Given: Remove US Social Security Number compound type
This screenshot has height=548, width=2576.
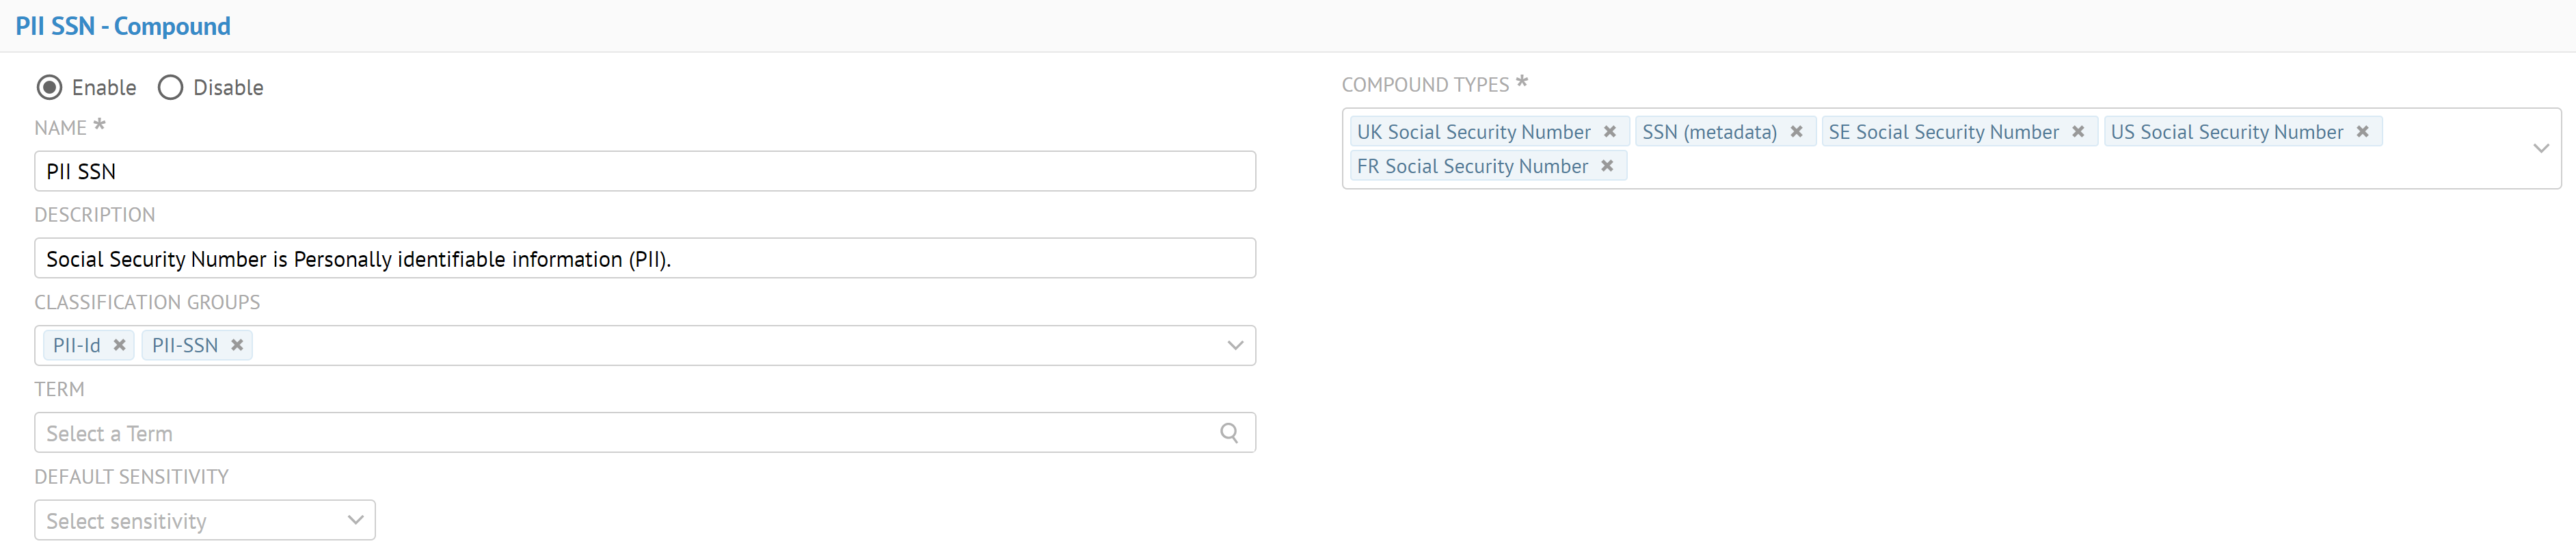Looking at the screenshot, I should click(x=2362, y=132).
